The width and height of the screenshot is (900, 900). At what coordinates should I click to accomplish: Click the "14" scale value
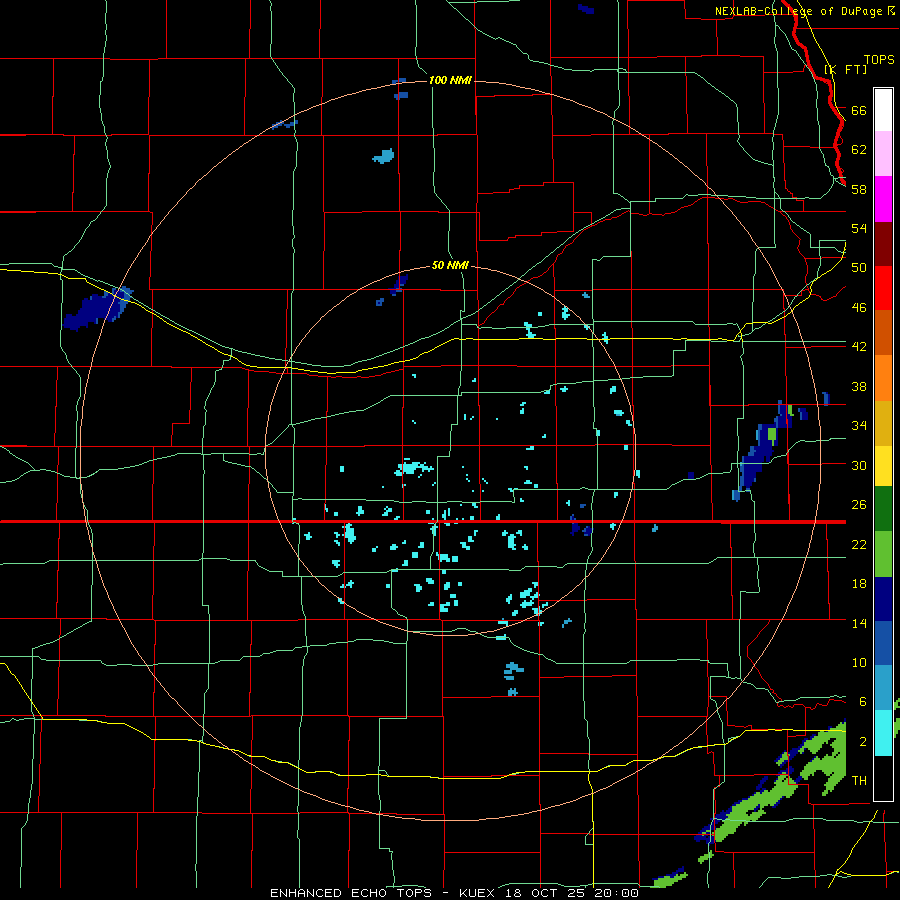click(859, 623)
